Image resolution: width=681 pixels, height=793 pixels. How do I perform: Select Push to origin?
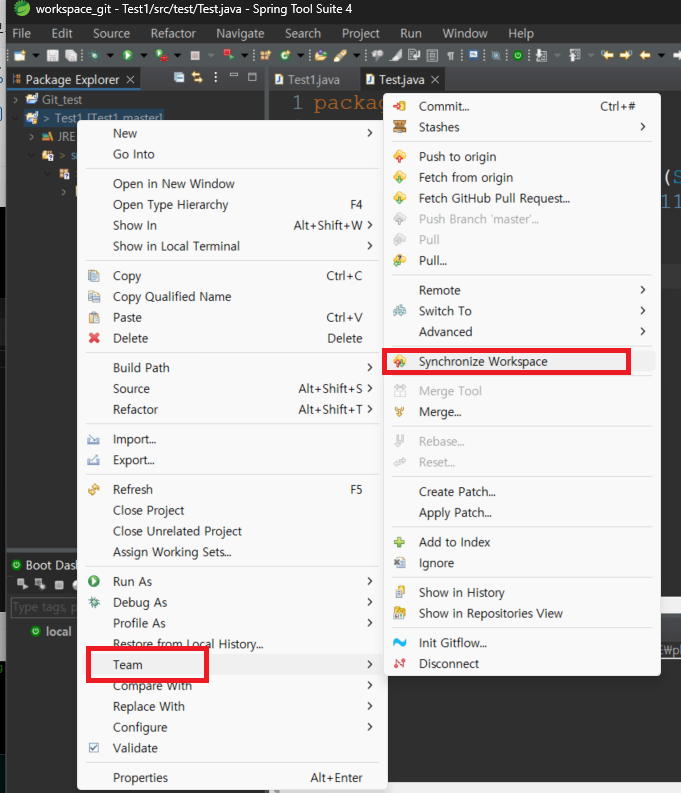click(521, 157)
